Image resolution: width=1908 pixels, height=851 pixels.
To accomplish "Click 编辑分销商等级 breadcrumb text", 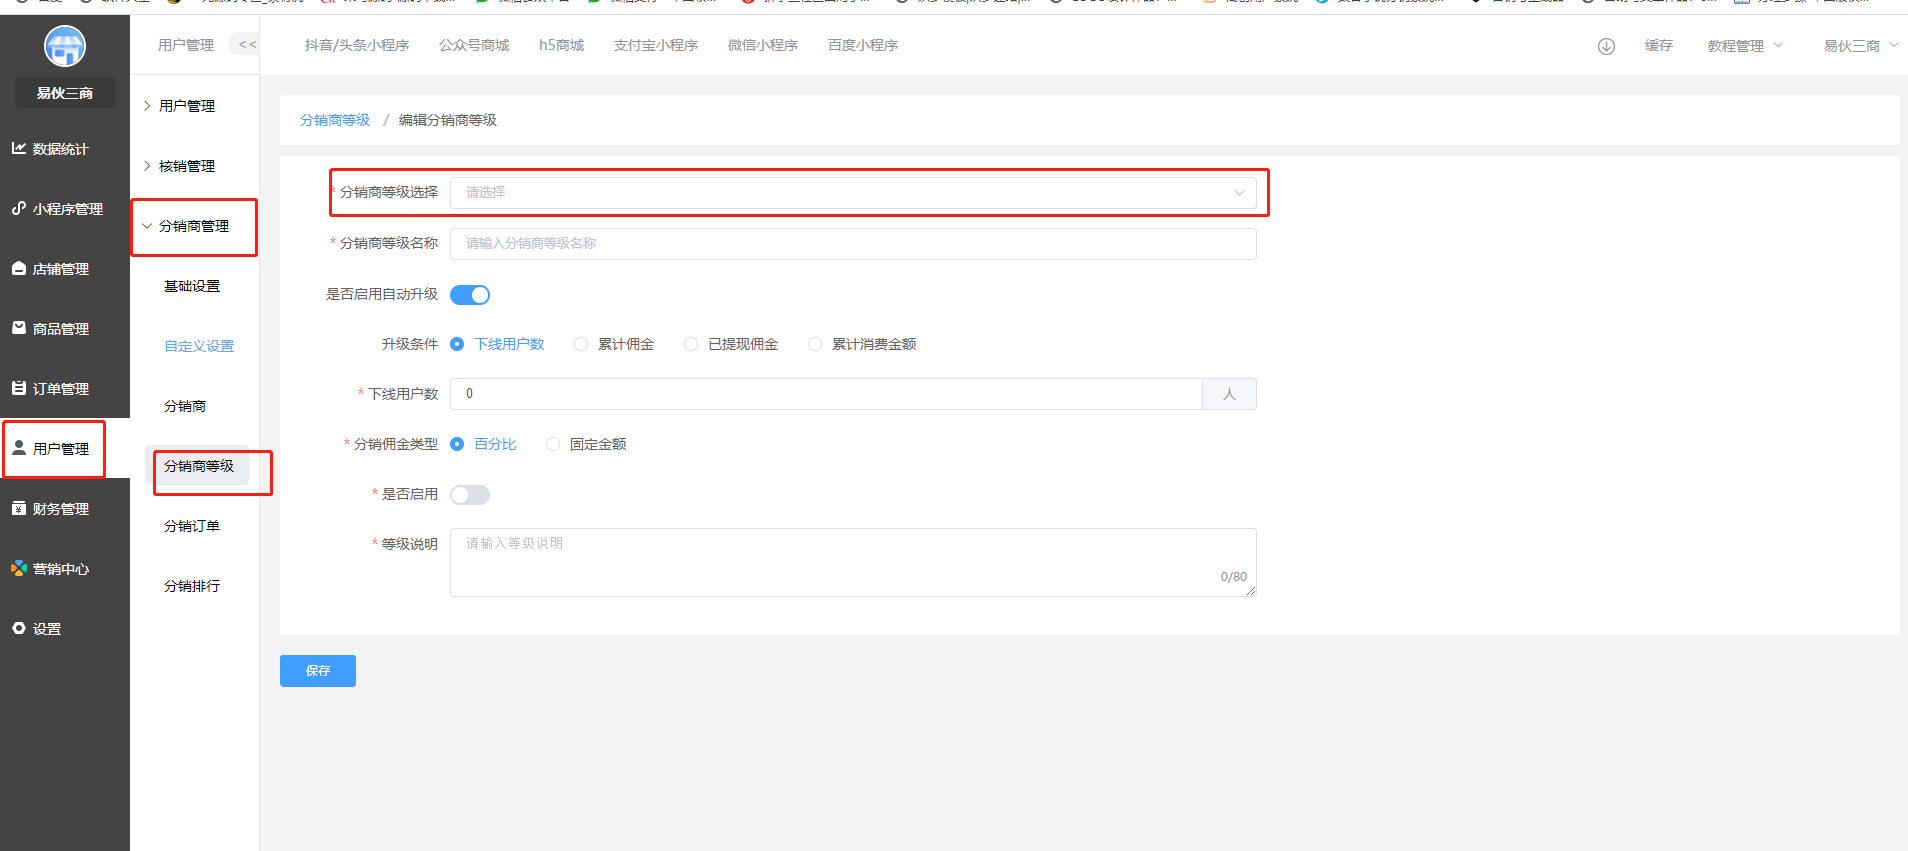I will [448, 120].
